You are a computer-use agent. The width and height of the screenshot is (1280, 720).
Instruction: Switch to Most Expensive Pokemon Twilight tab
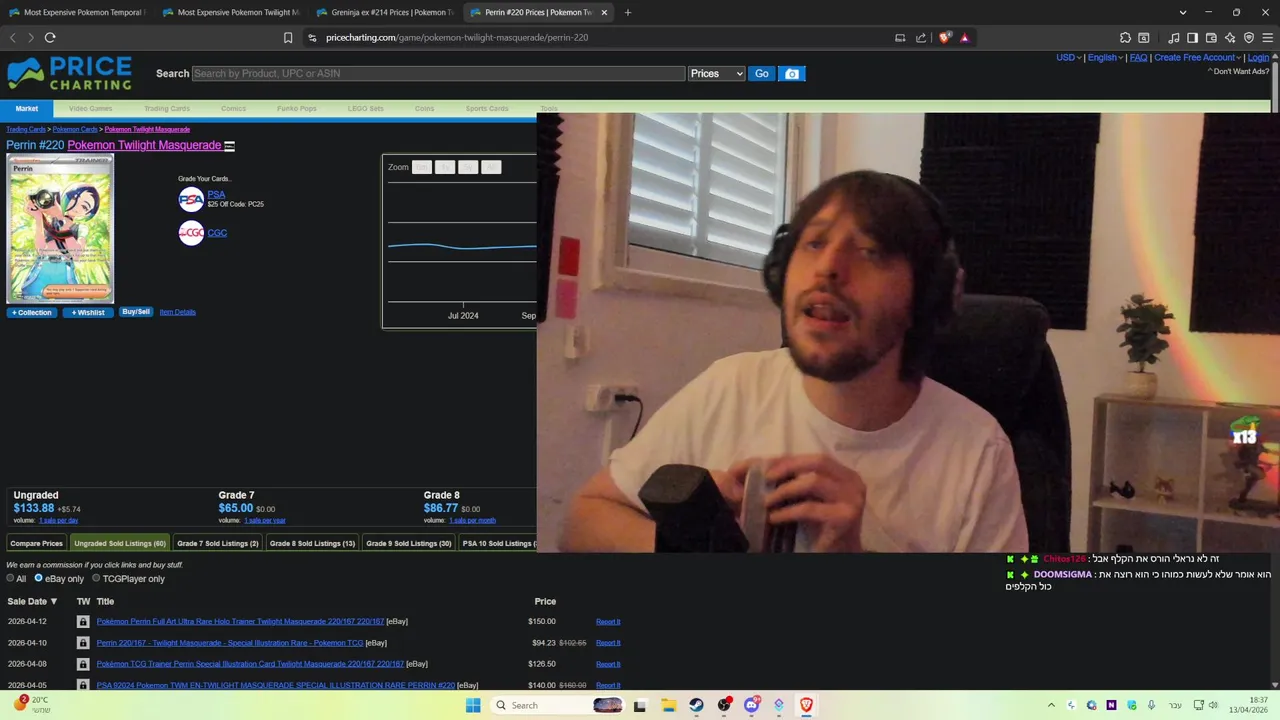(230, 12)
